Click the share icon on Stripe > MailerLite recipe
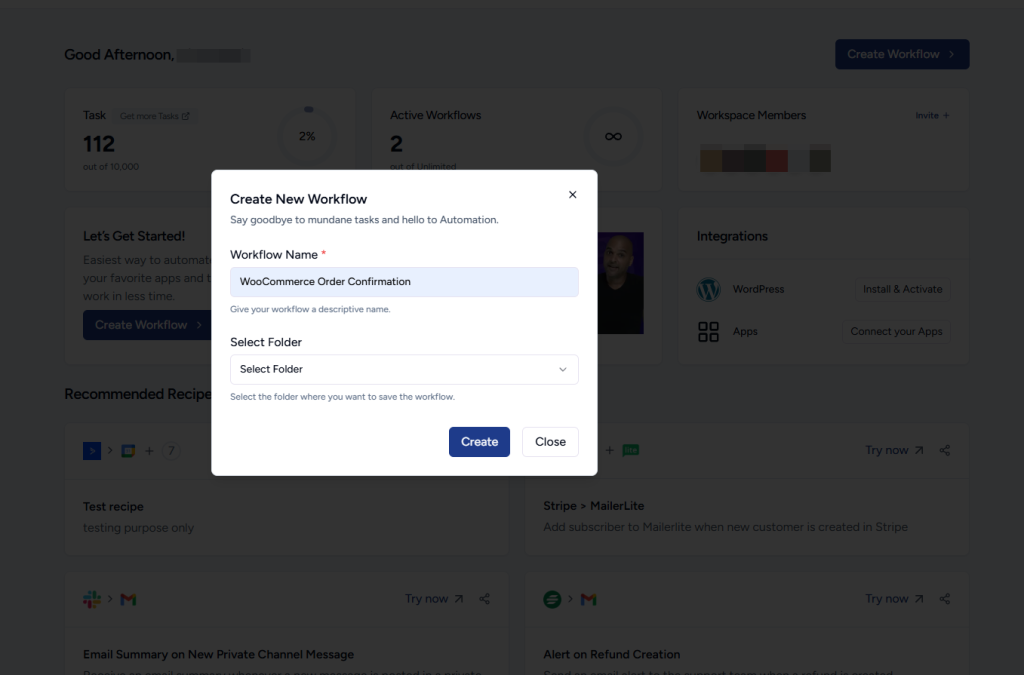The image size is (1024, 675). pyautogui.click(x=945, y=450)
